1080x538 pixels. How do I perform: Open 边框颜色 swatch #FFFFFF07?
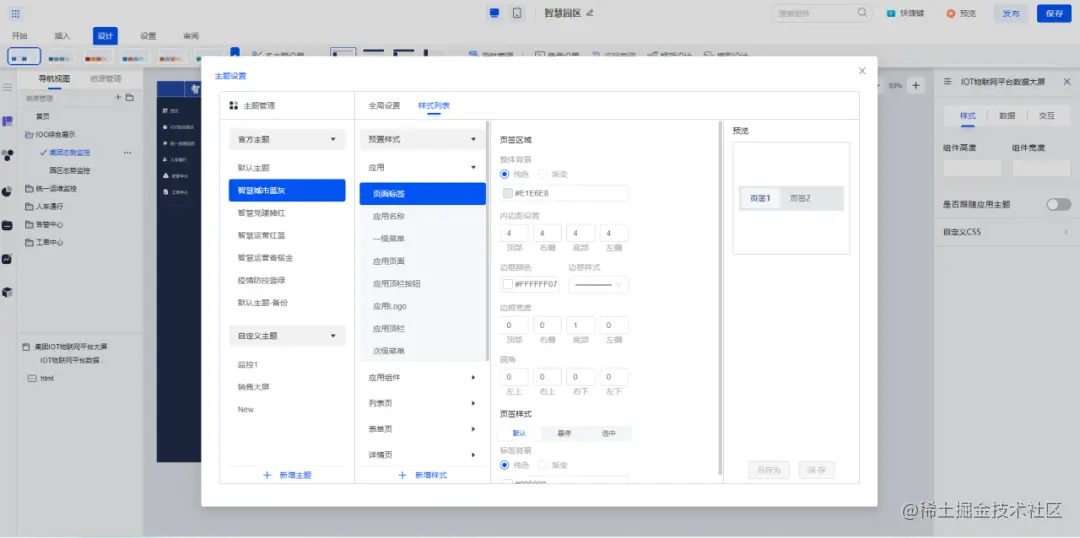pos(508,284)
